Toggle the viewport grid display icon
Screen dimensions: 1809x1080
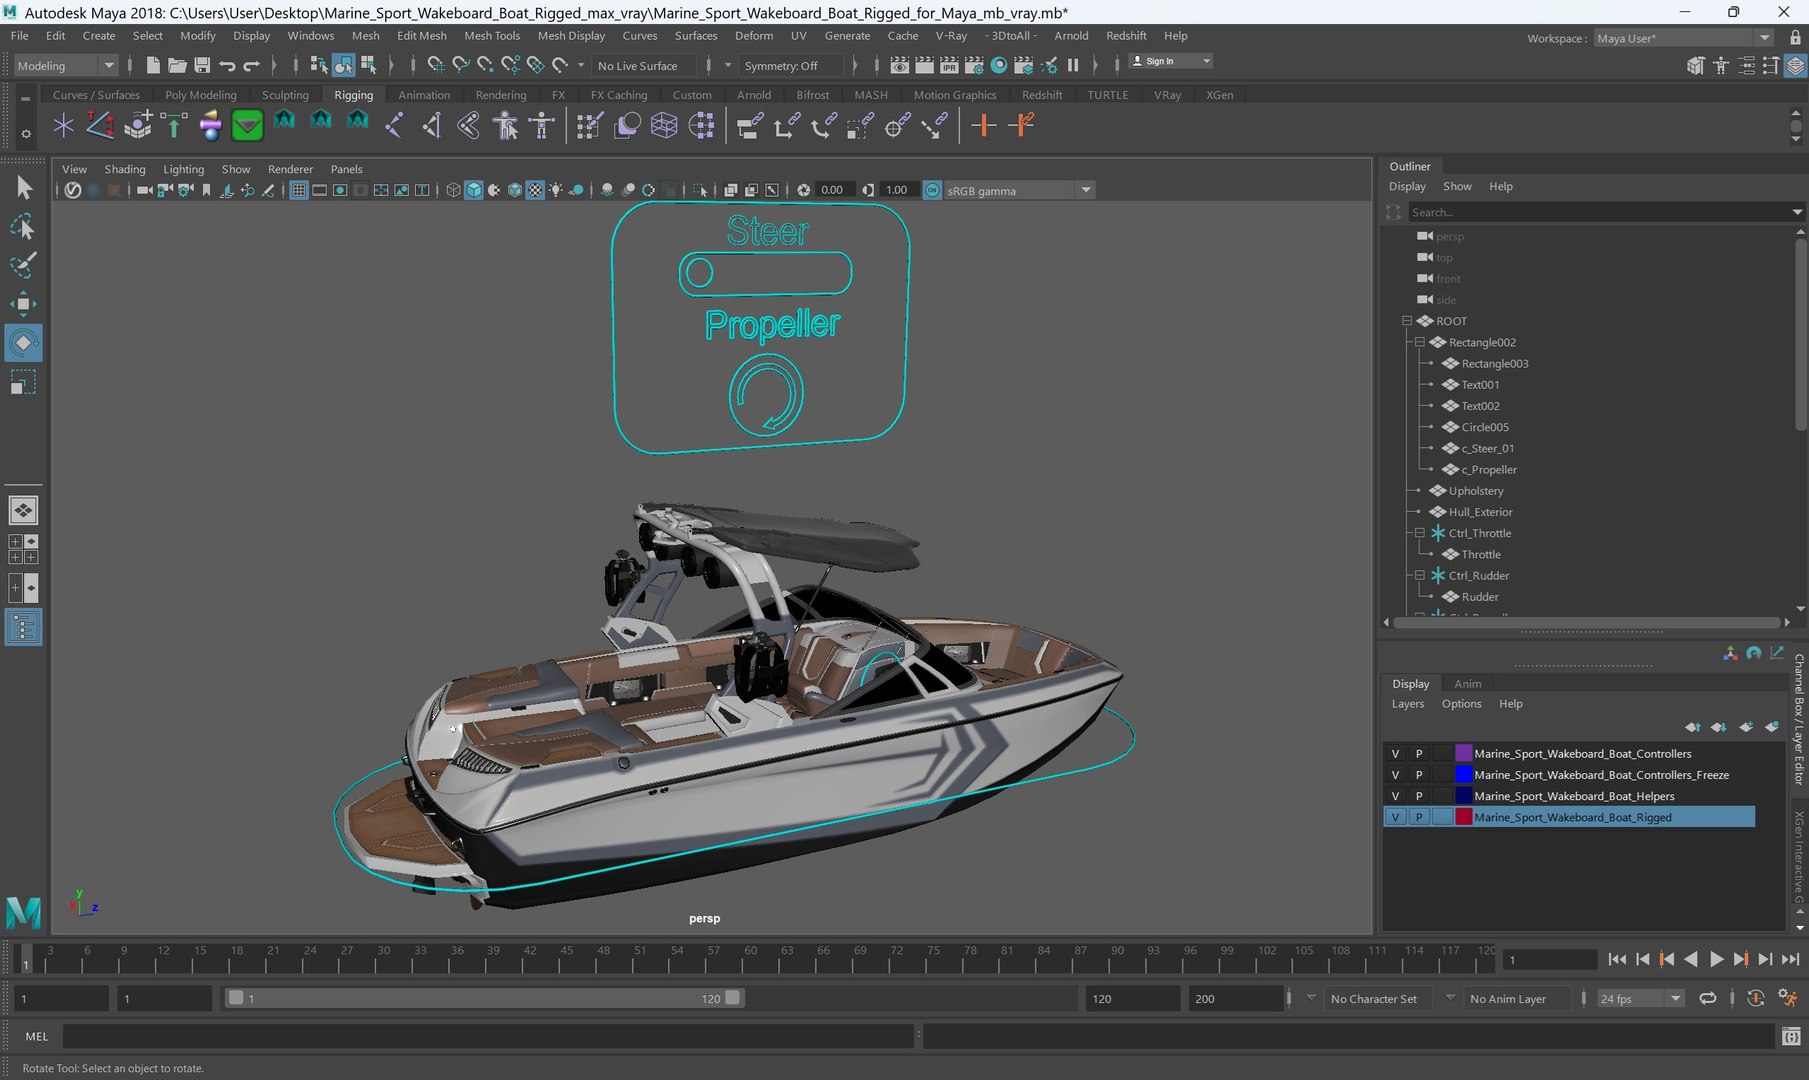298,190
